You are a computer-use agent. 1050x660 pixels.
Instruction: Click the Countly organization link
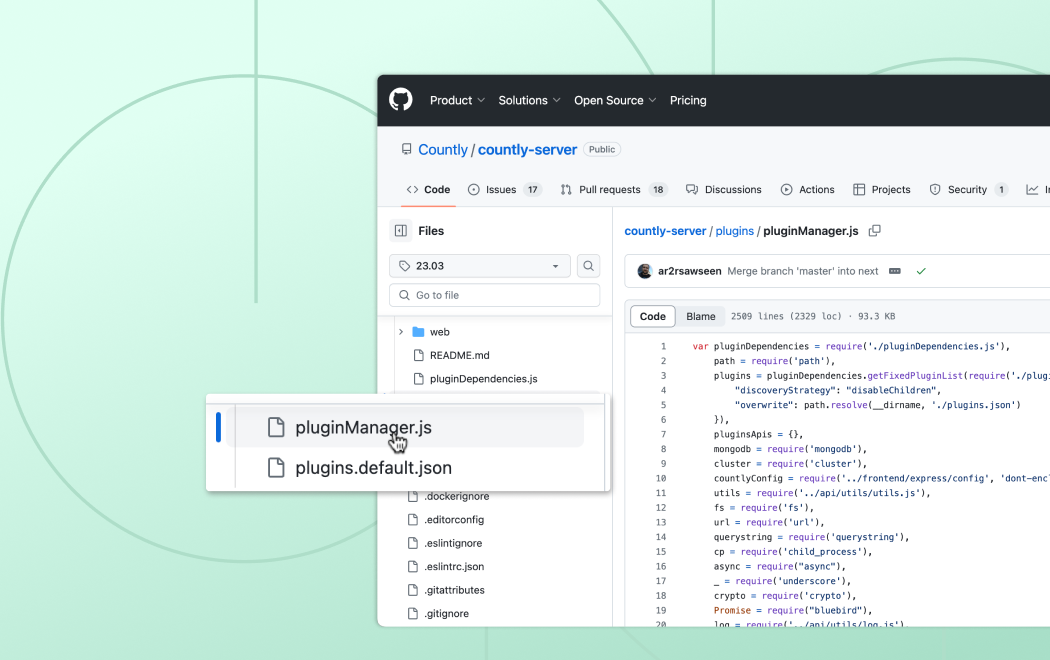(x=443, y=149)
